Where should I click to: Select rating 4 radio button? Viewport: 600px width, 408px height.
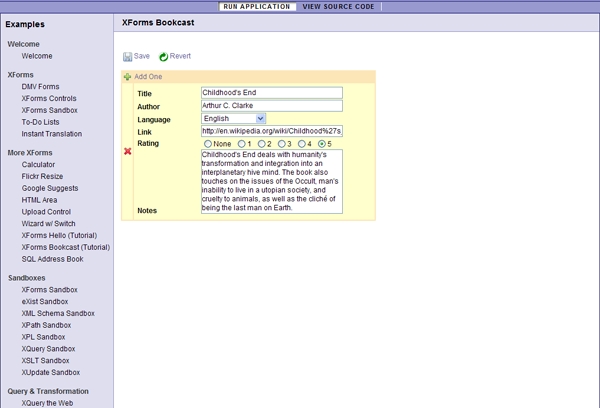pos(302,144)
